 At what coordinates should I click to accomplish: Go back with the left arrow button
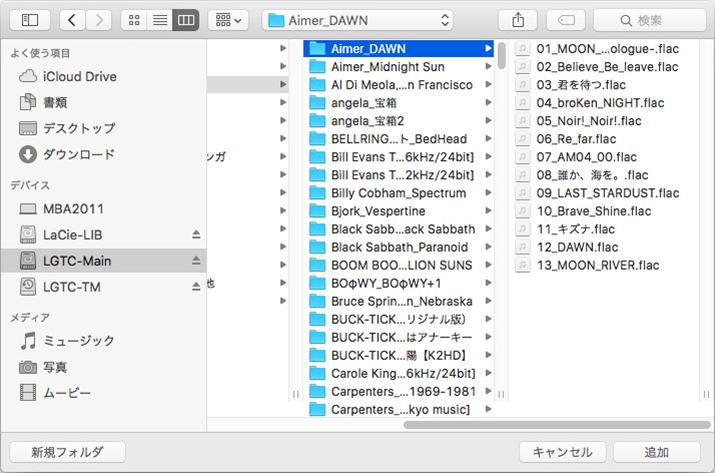click(73, 20)
